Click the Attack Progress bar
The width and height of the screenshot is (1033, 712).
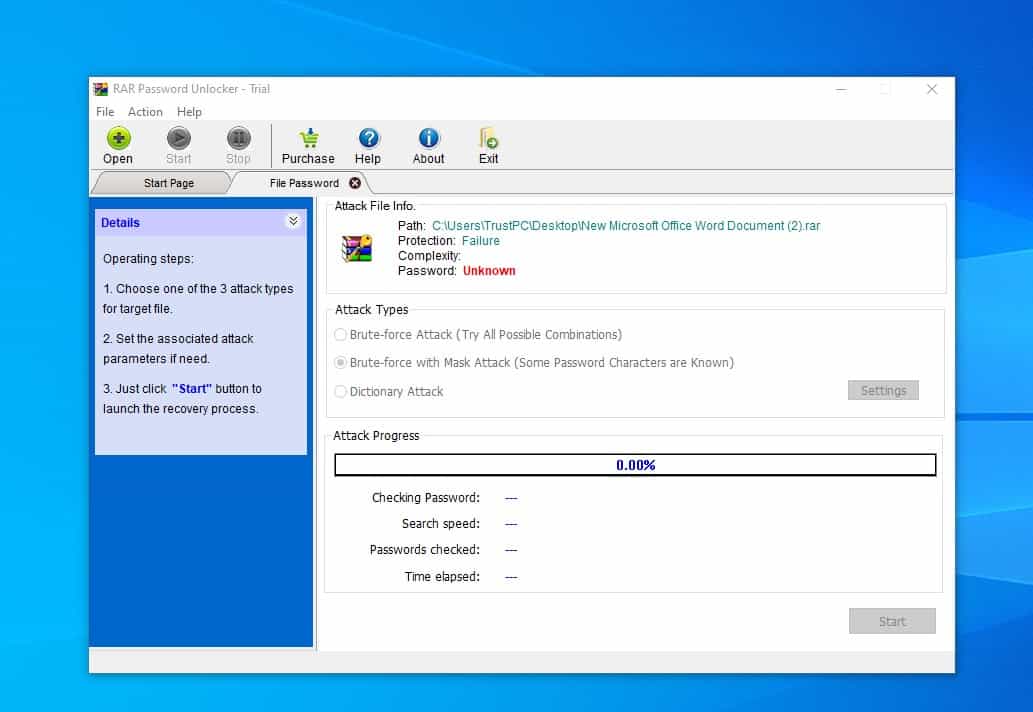635,465
